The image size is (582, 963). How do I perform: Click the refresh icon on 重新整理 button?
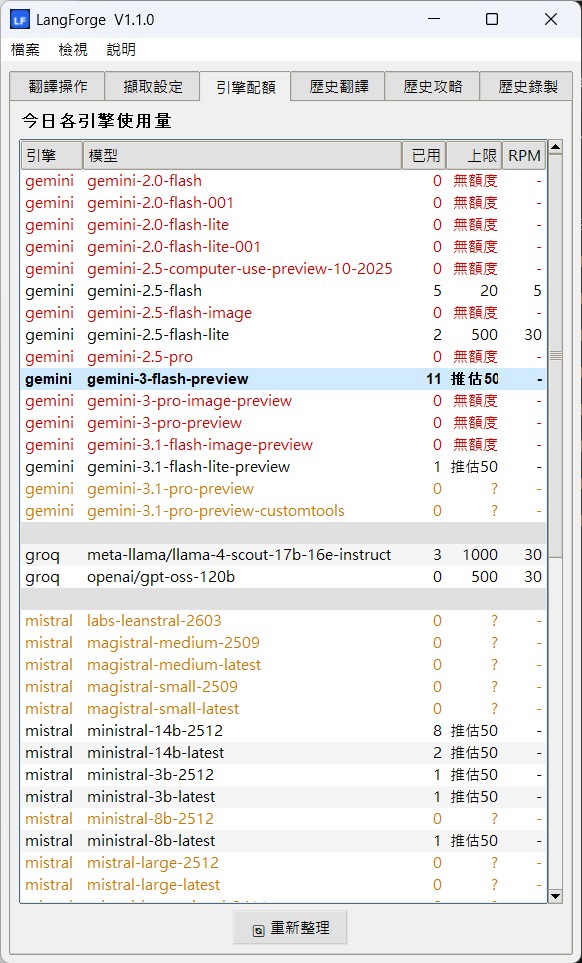pos(258,930)
